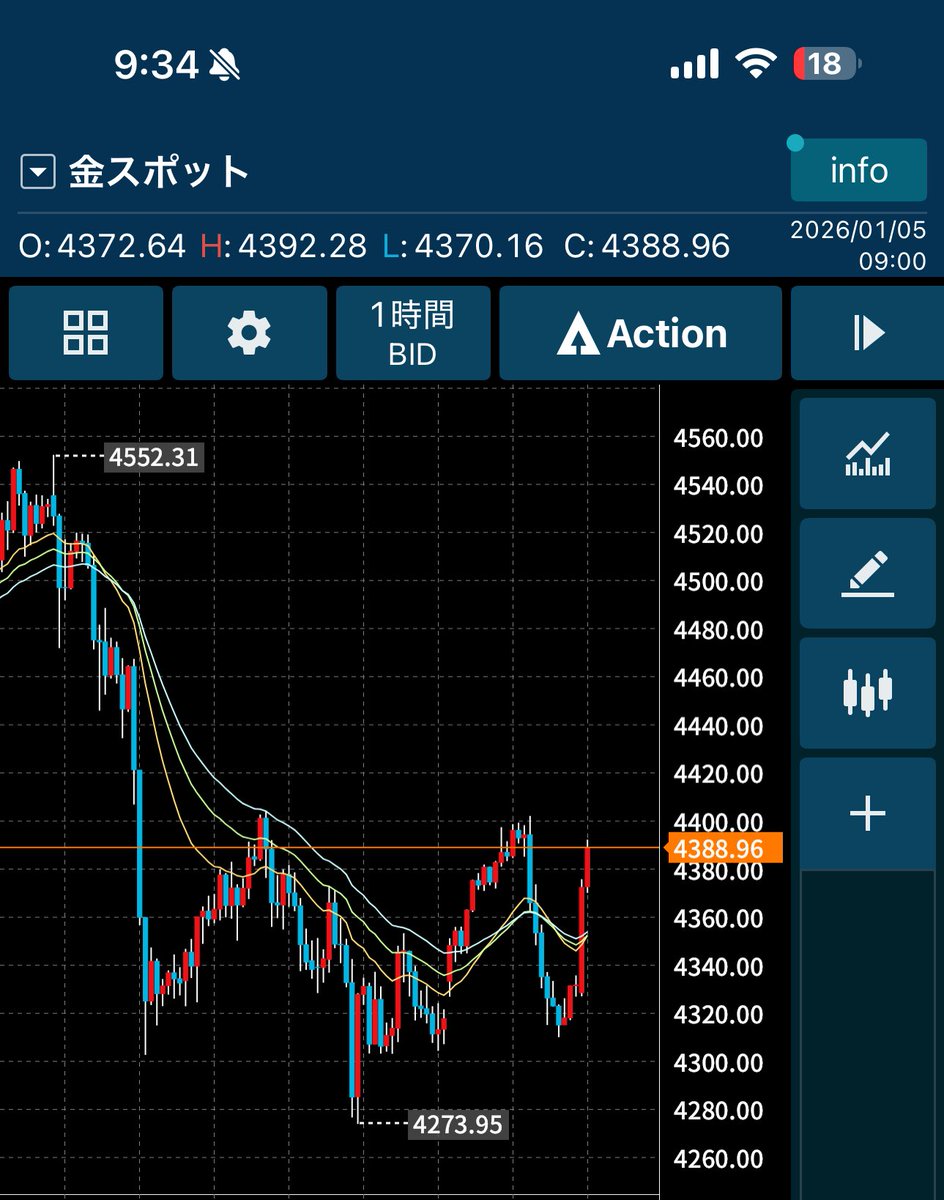Tap the 4440.00 price axis label

pos(718,726)
